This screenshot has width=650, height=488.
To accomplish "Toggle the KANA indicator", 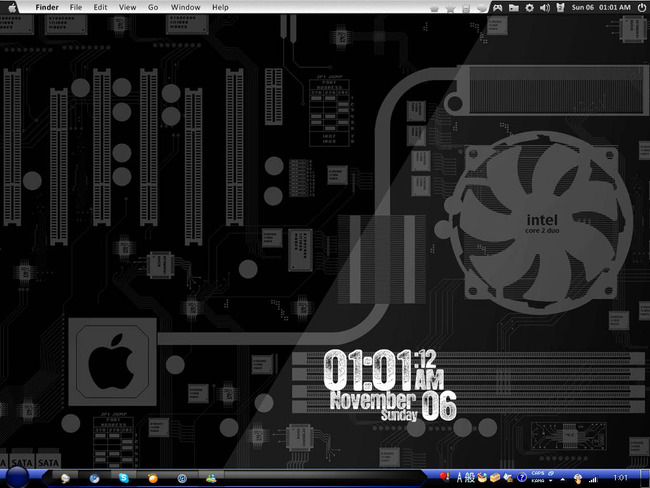I will (538, 481).
